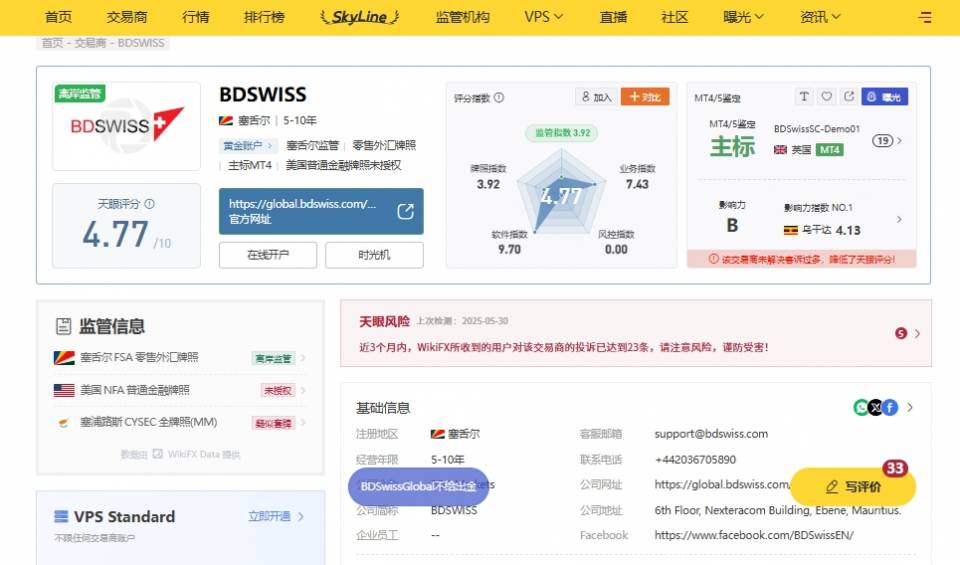Image resolution: width=960 pixels, height=565 pixels.
Task: Click the WhatsApp icon in 基础信息
Action: point(861,407)
